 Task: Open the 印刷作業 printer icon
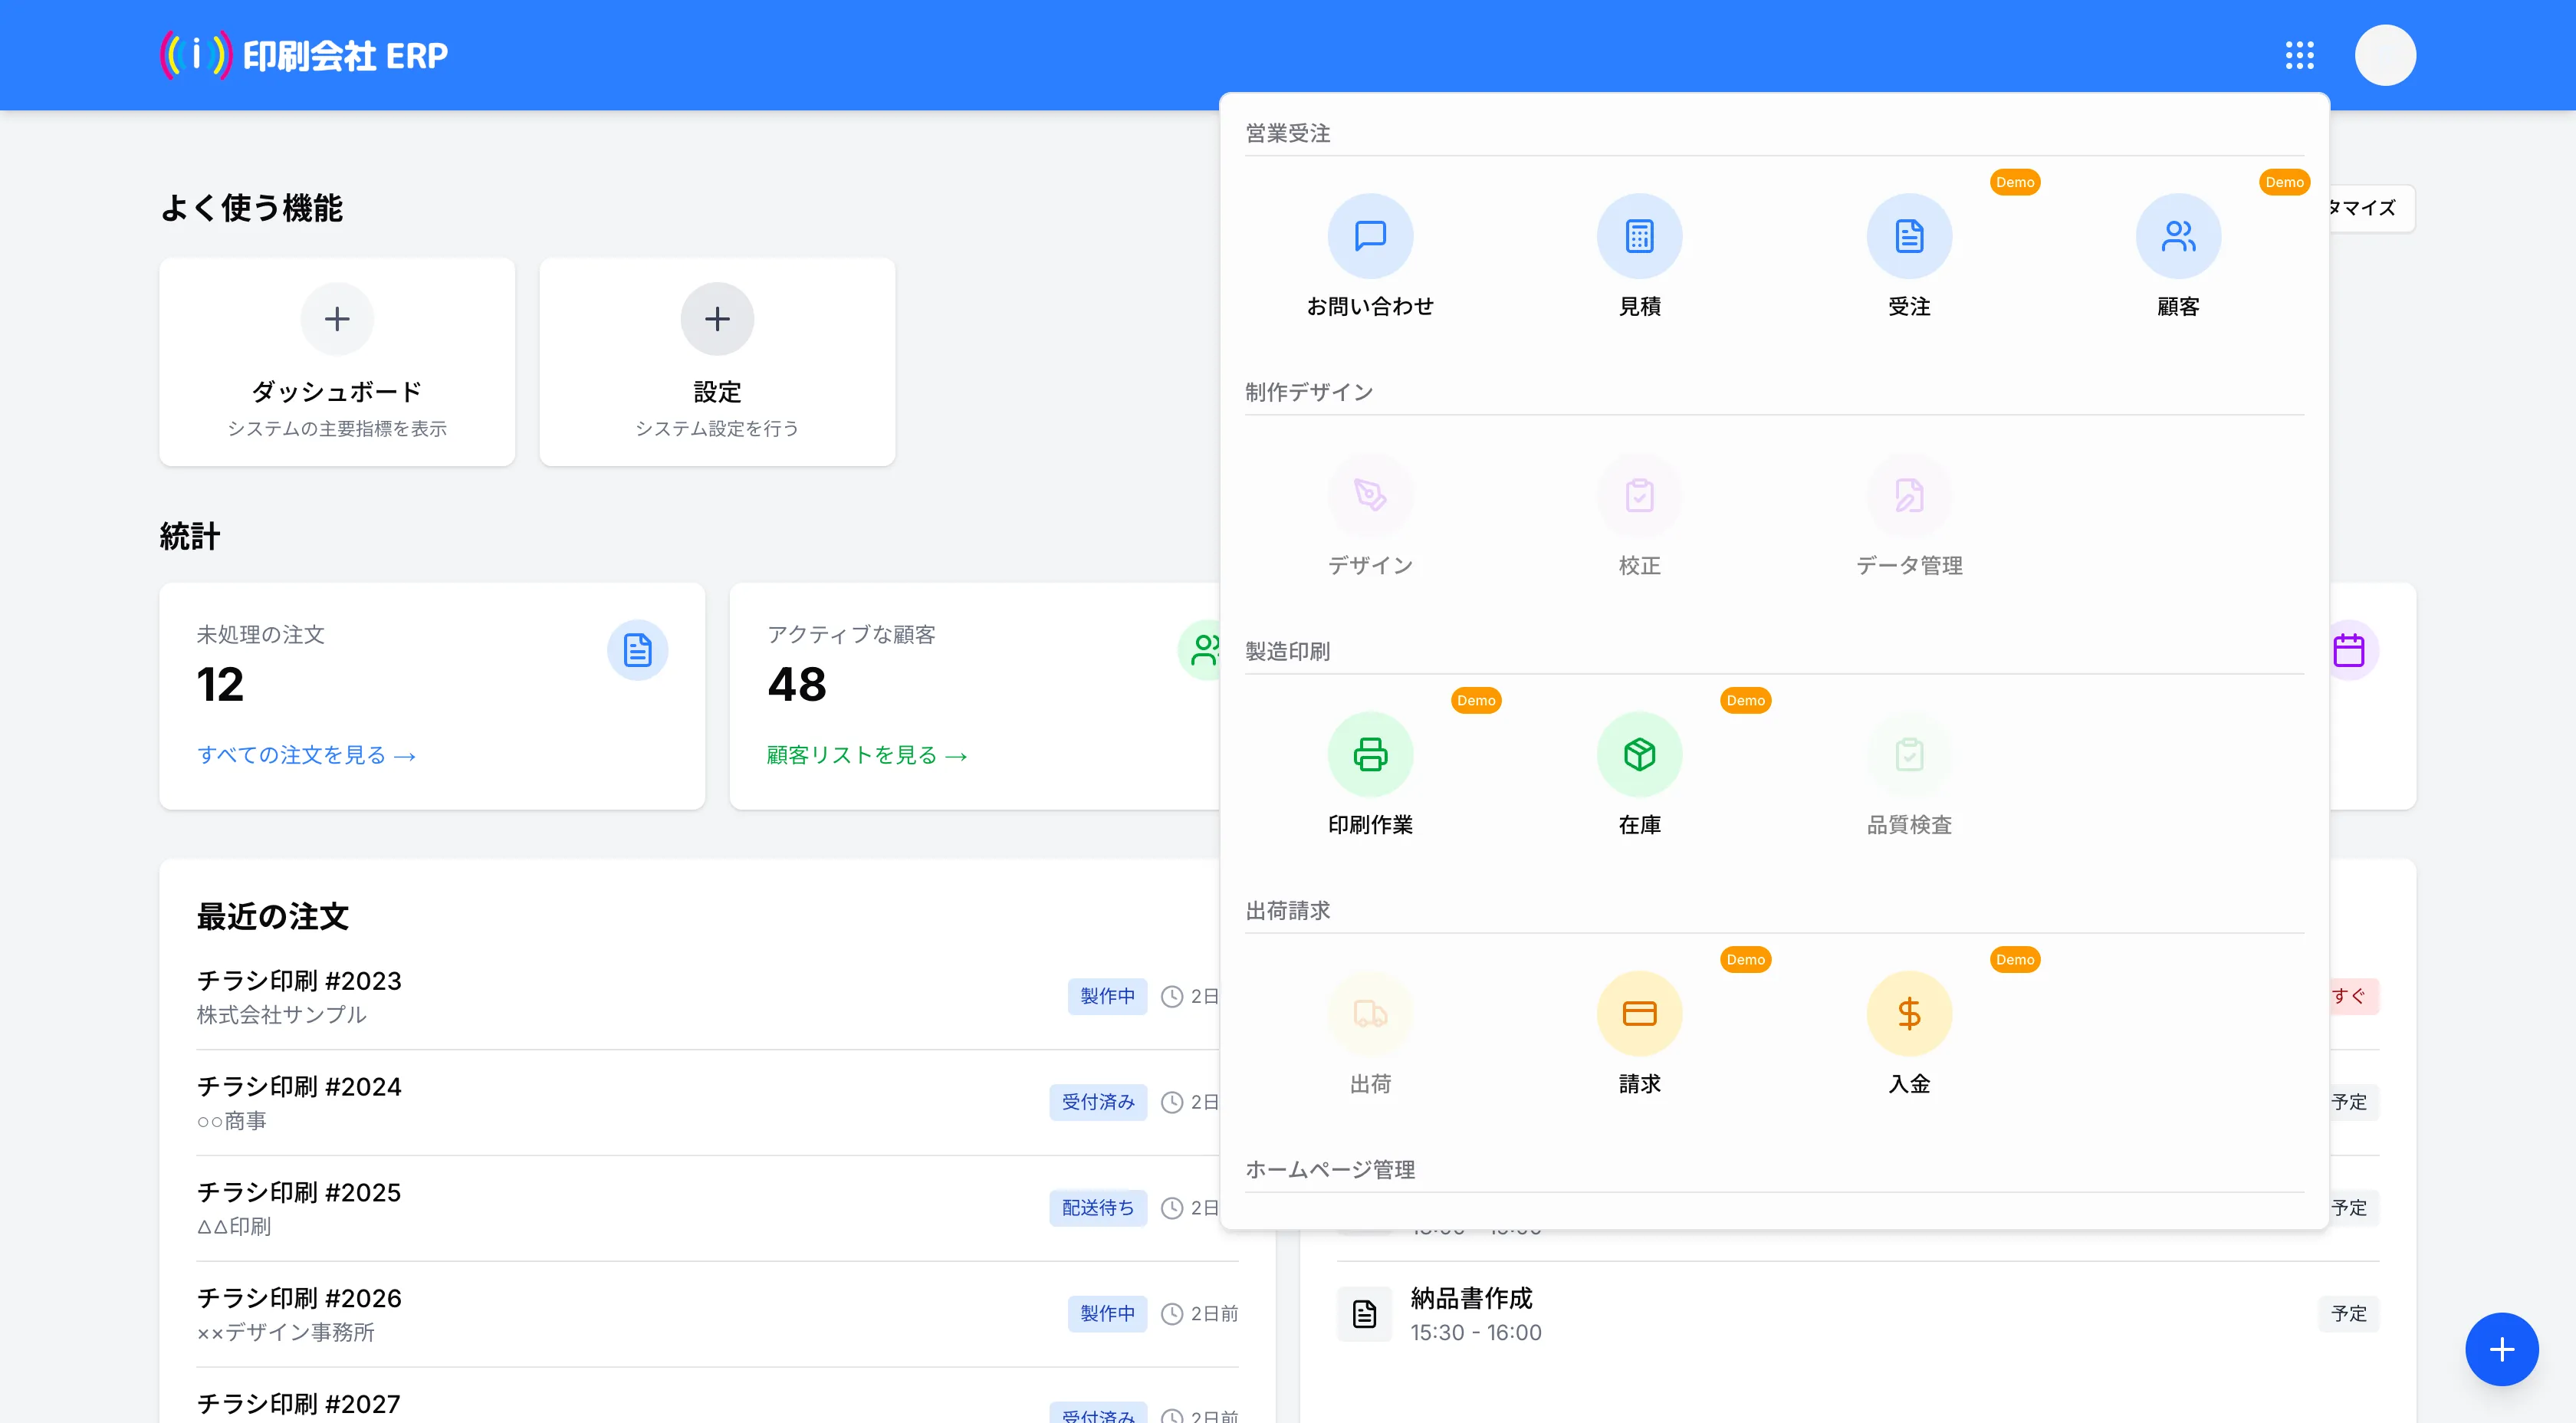pyautogui.click(x=1369, y=754)
